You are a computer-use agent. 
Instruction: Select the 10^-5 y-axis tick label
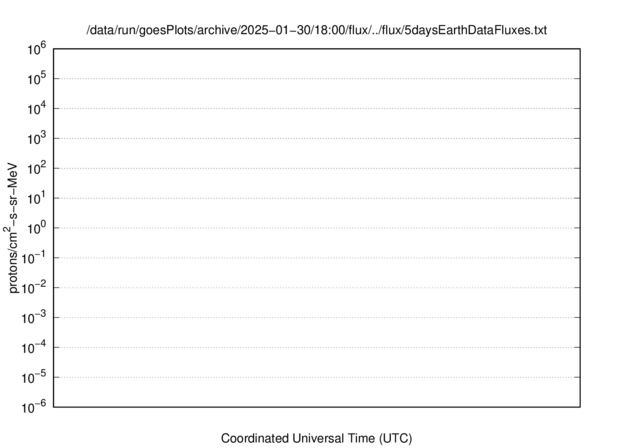pyautogui.click(x=34, y=377)
